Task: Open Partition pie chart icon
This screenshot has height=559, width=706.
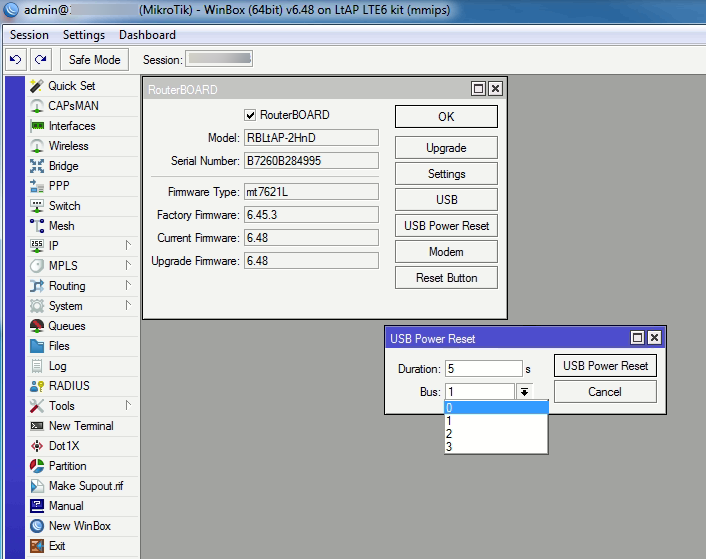Action: (x=37, y=466)
